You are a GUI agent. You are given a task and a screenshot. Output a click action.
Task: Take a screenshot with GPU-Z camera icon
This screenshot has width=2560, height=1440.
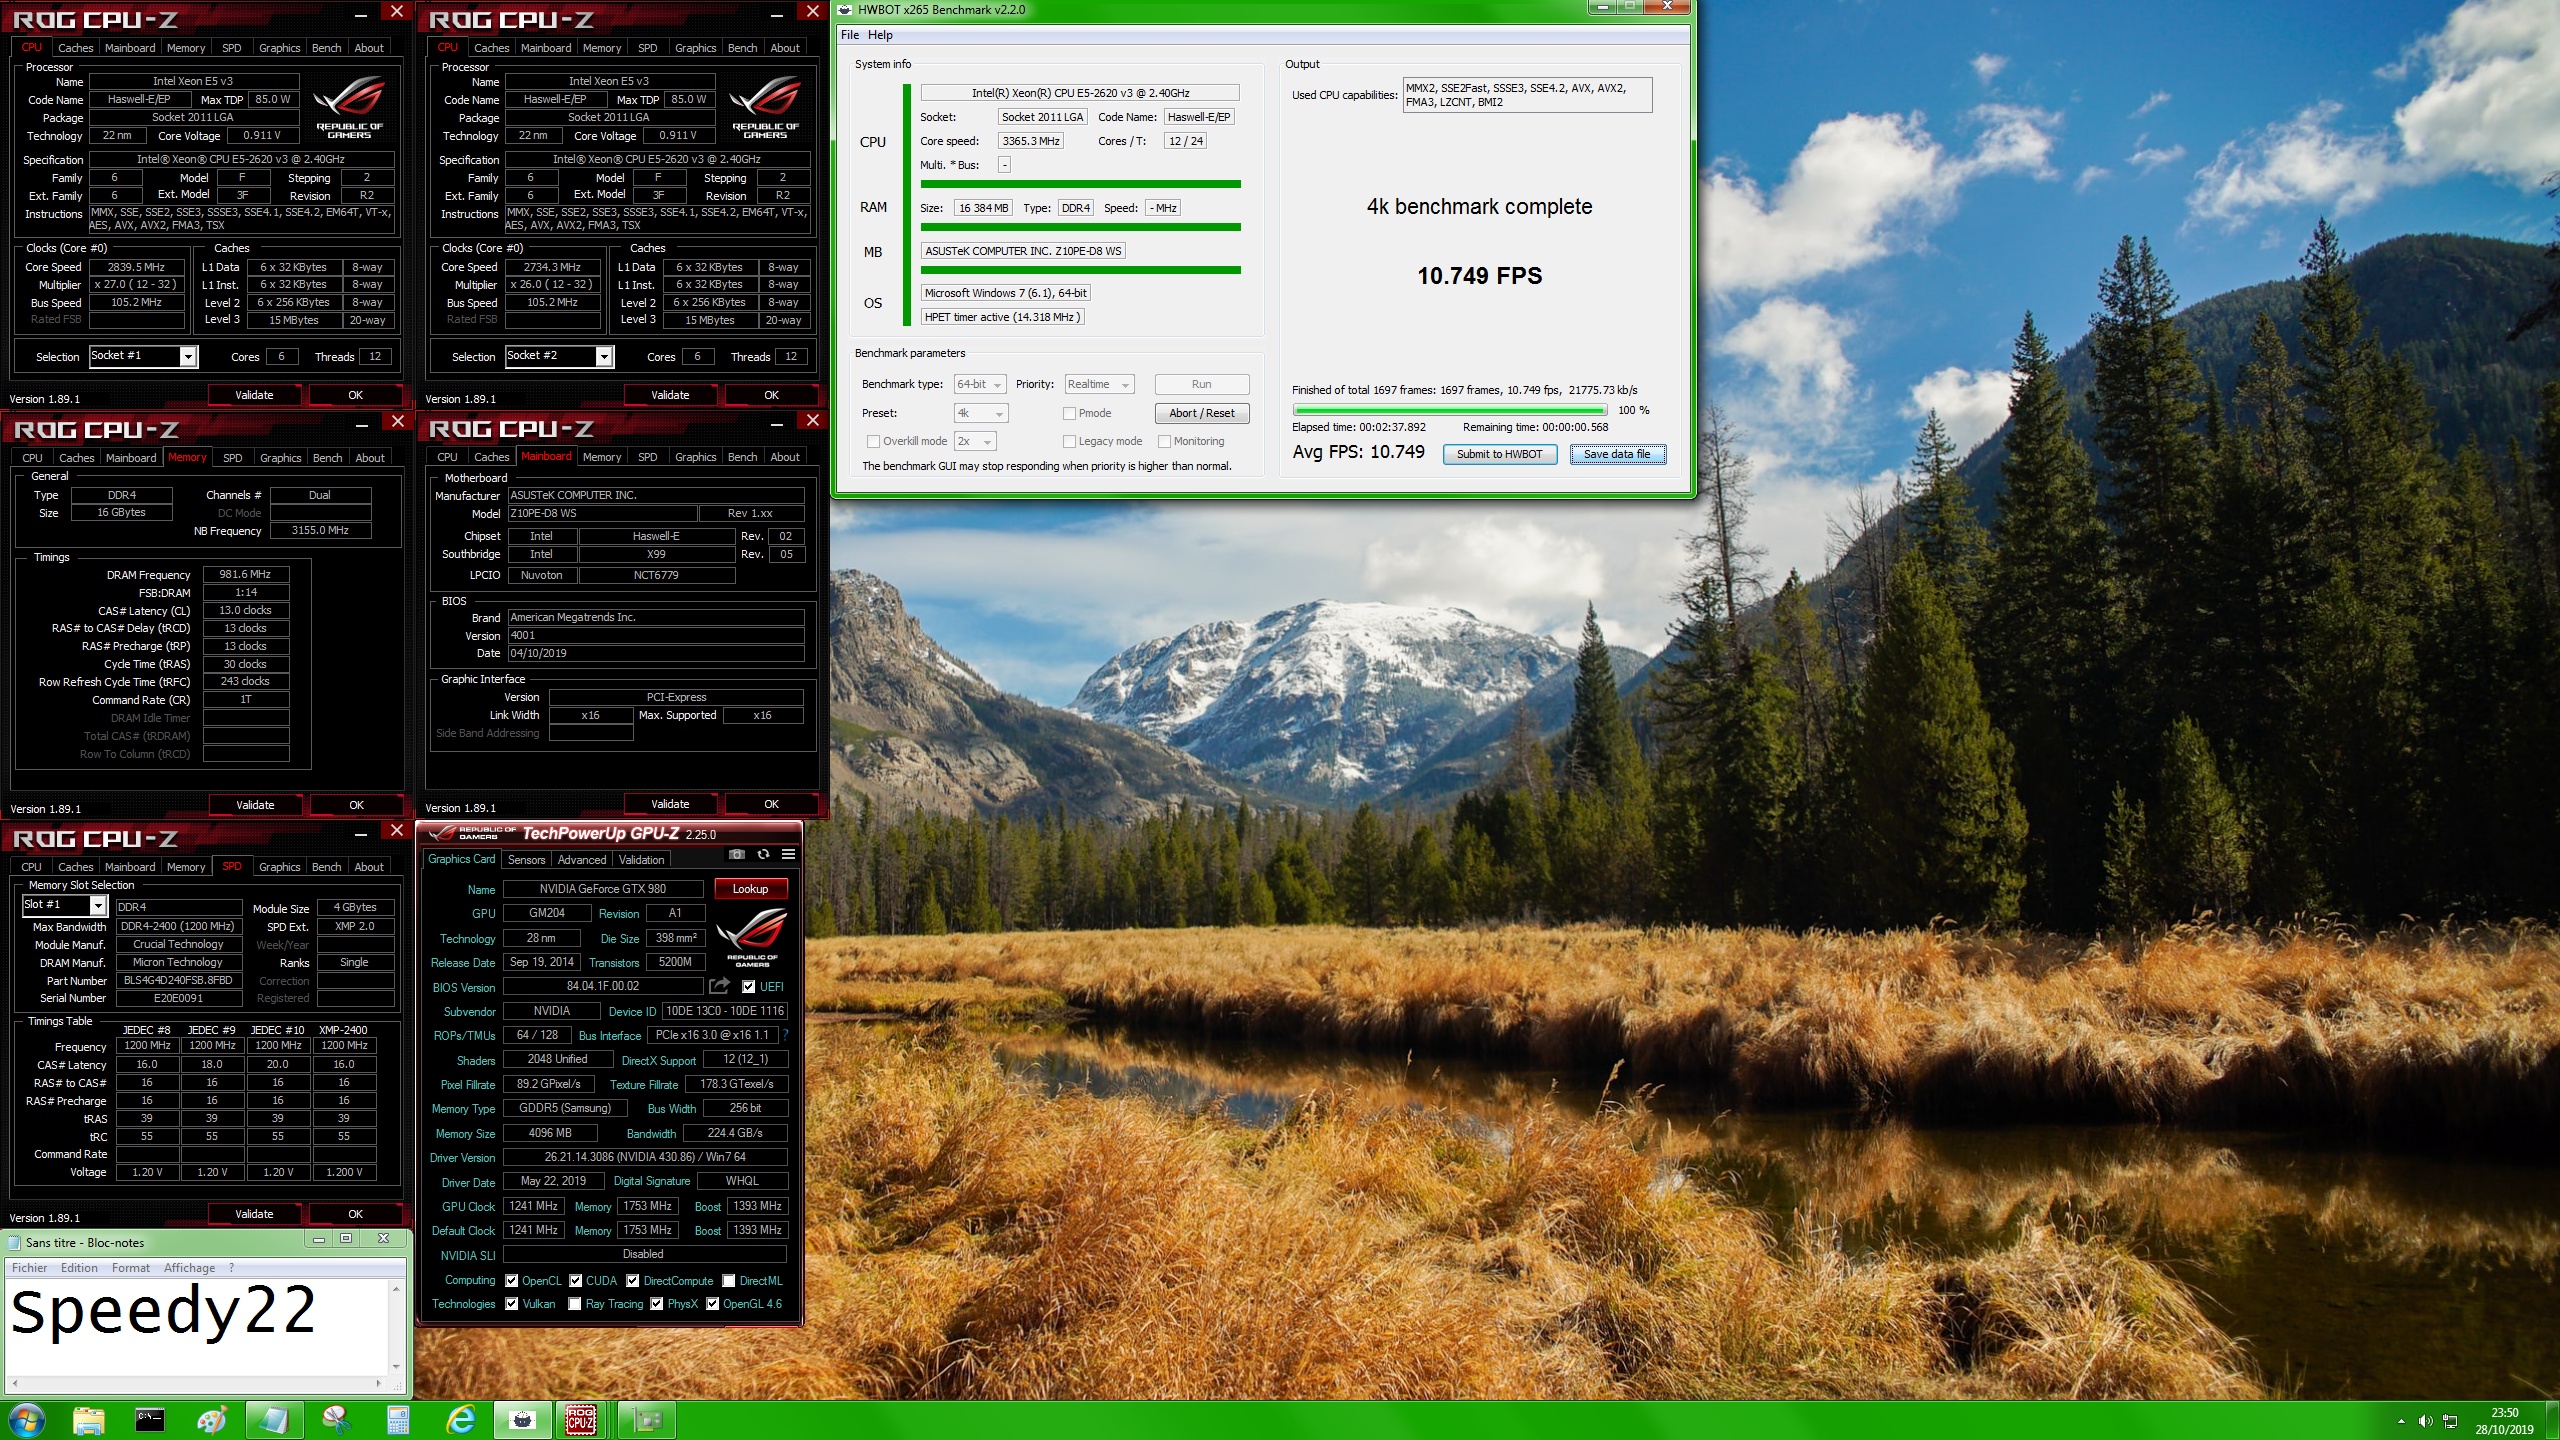coord(736,854)
